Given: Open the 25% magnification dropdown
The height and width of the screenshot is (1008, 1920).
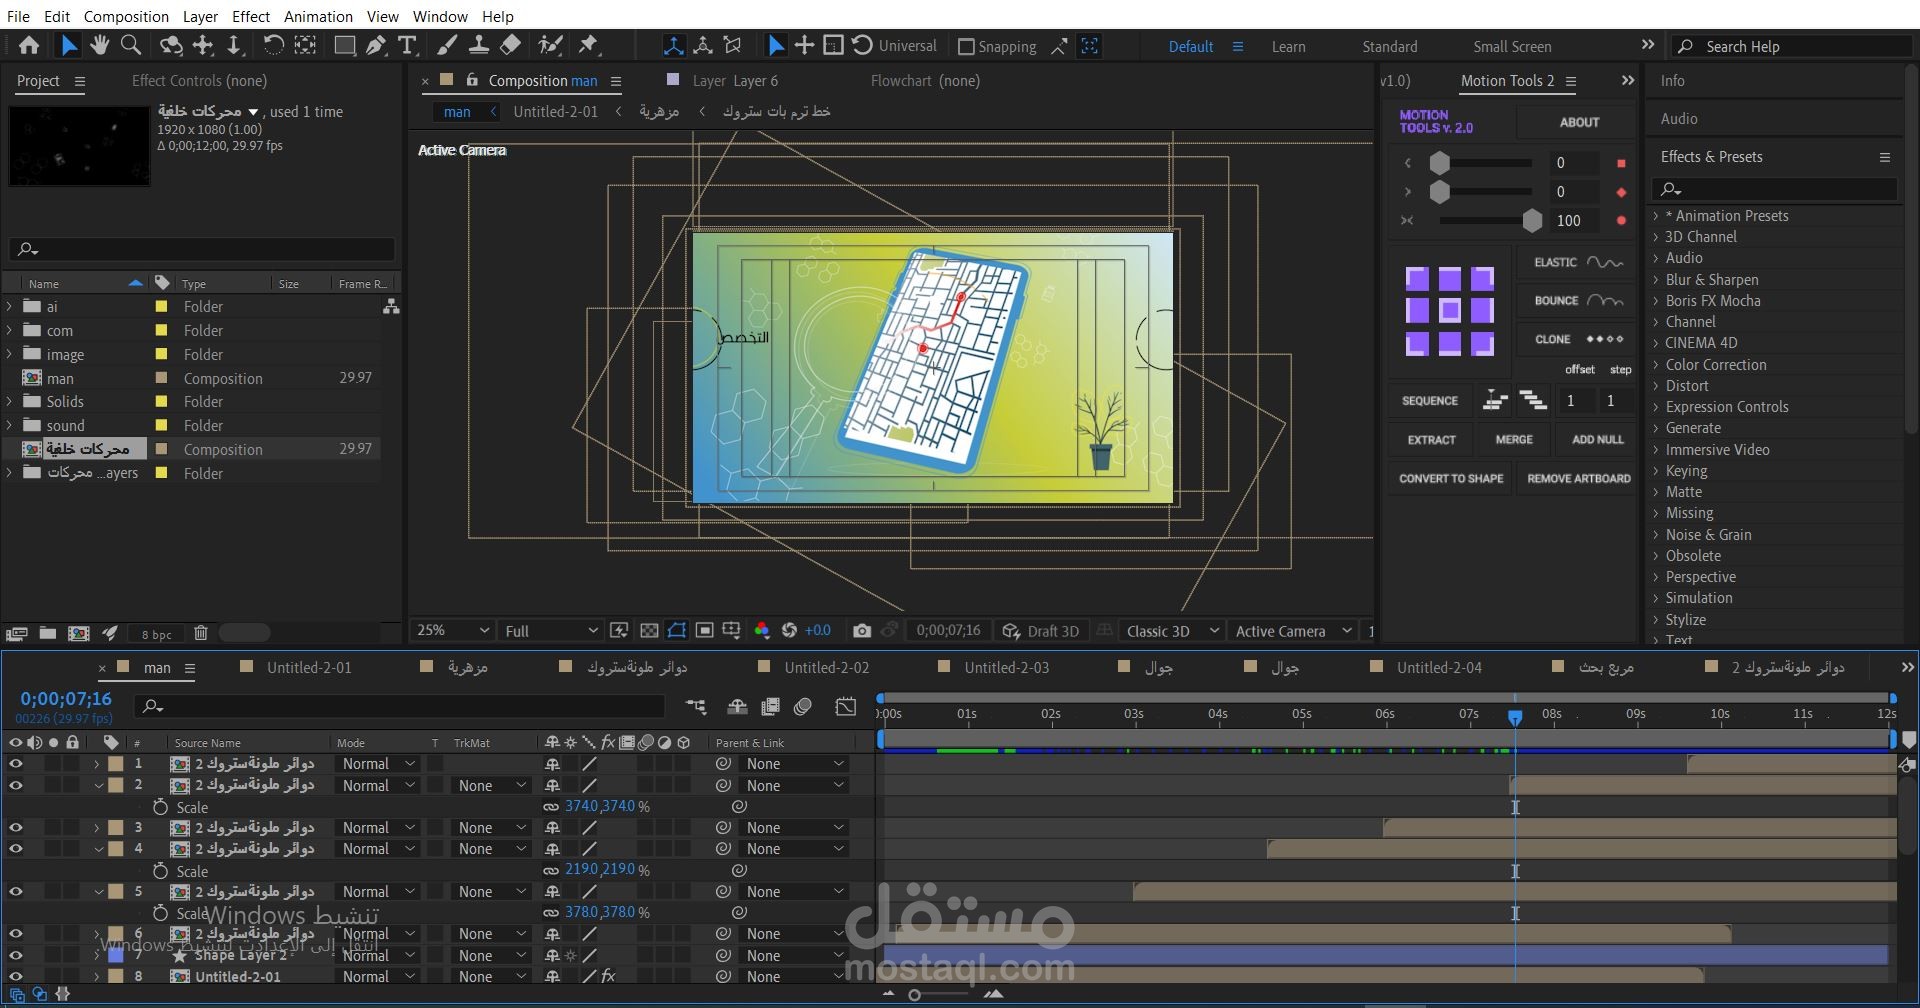Looking at the screenshot, I should click(453, 631).
